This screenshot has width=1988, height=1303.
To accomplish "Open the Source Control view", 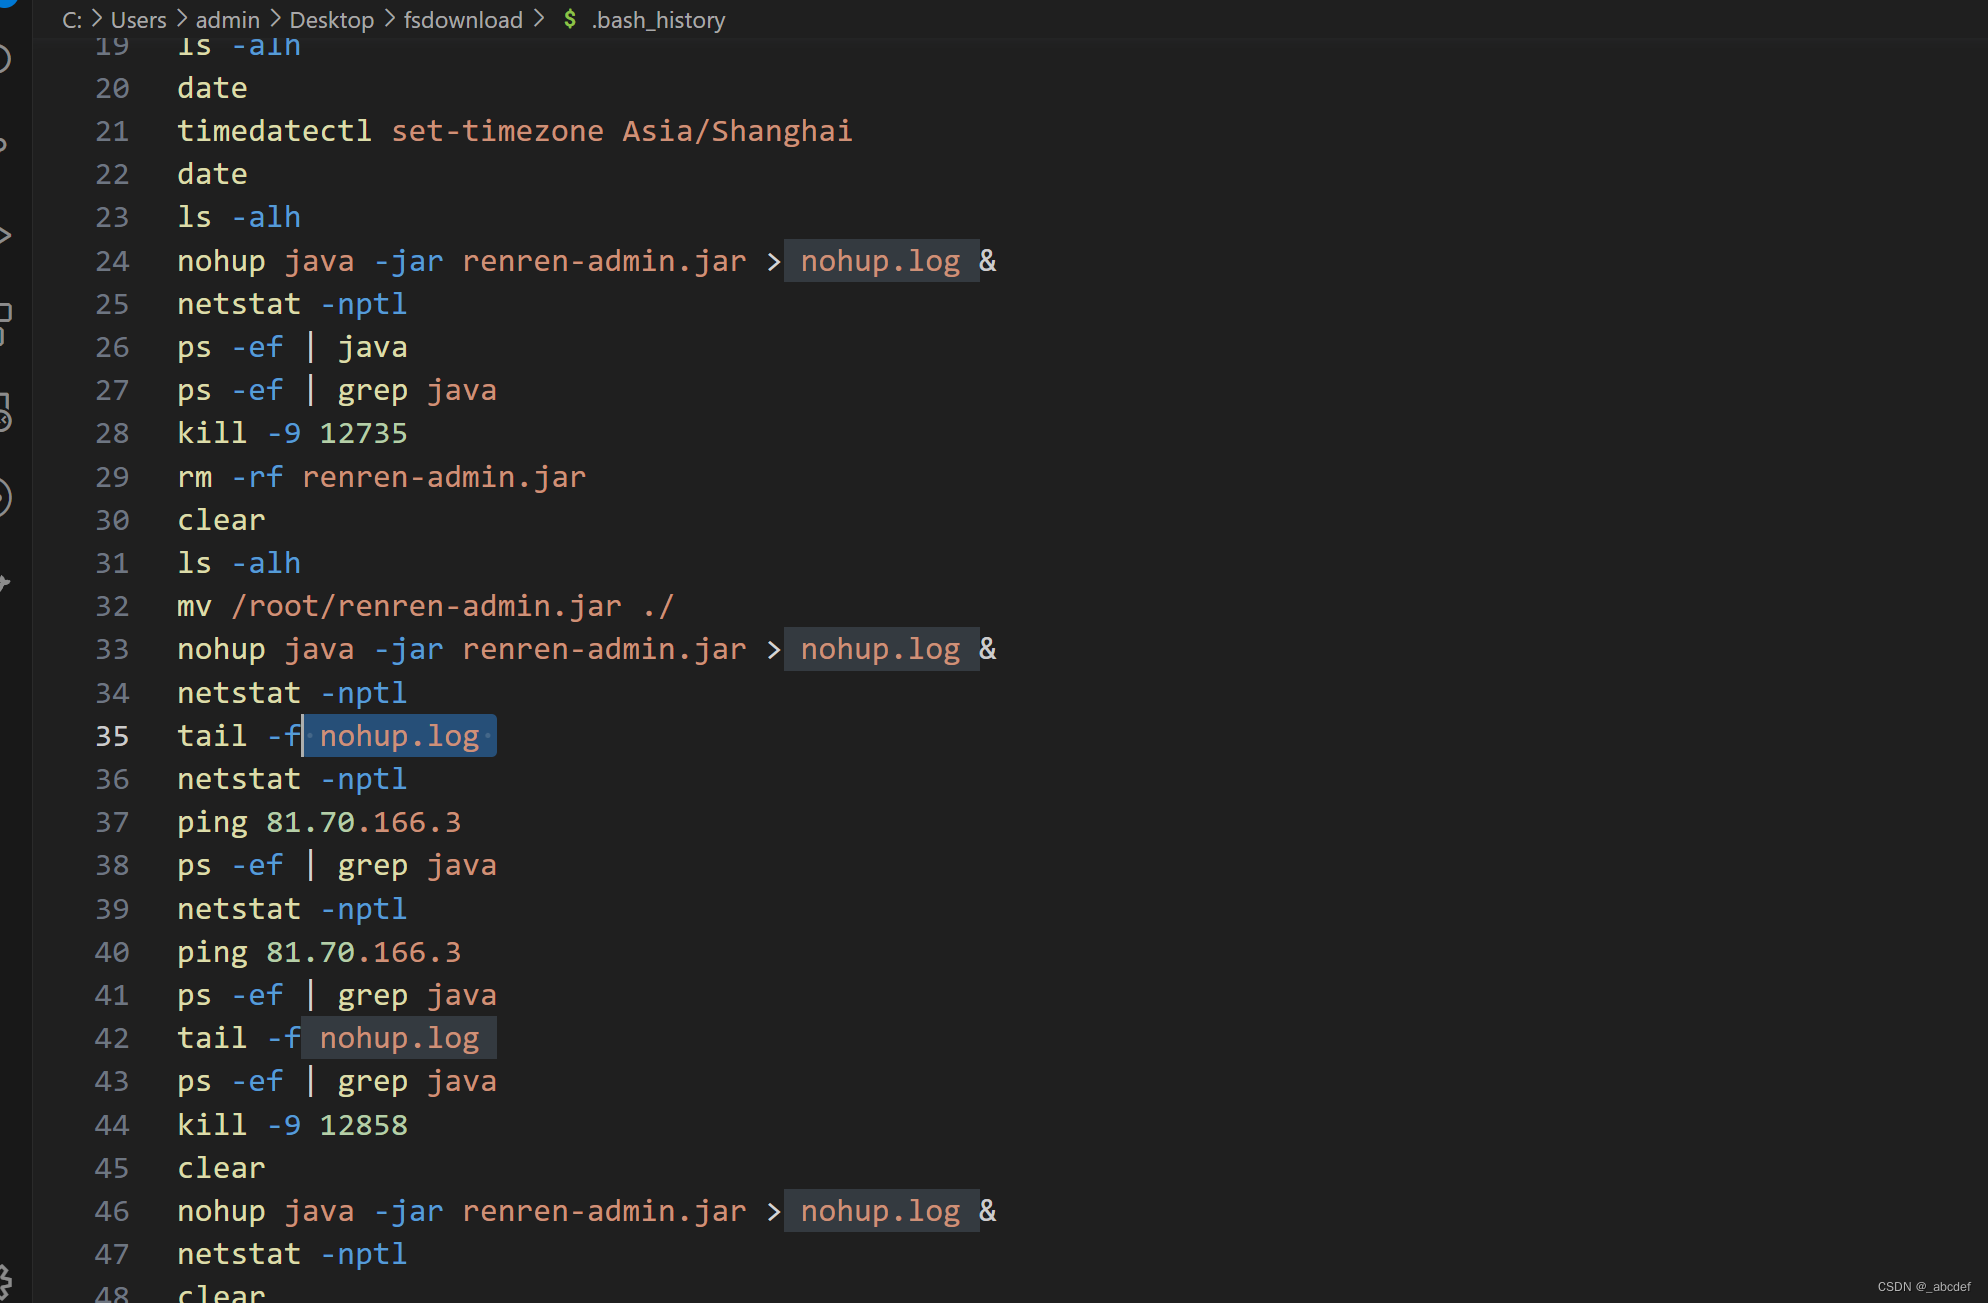I will point(4,145).
